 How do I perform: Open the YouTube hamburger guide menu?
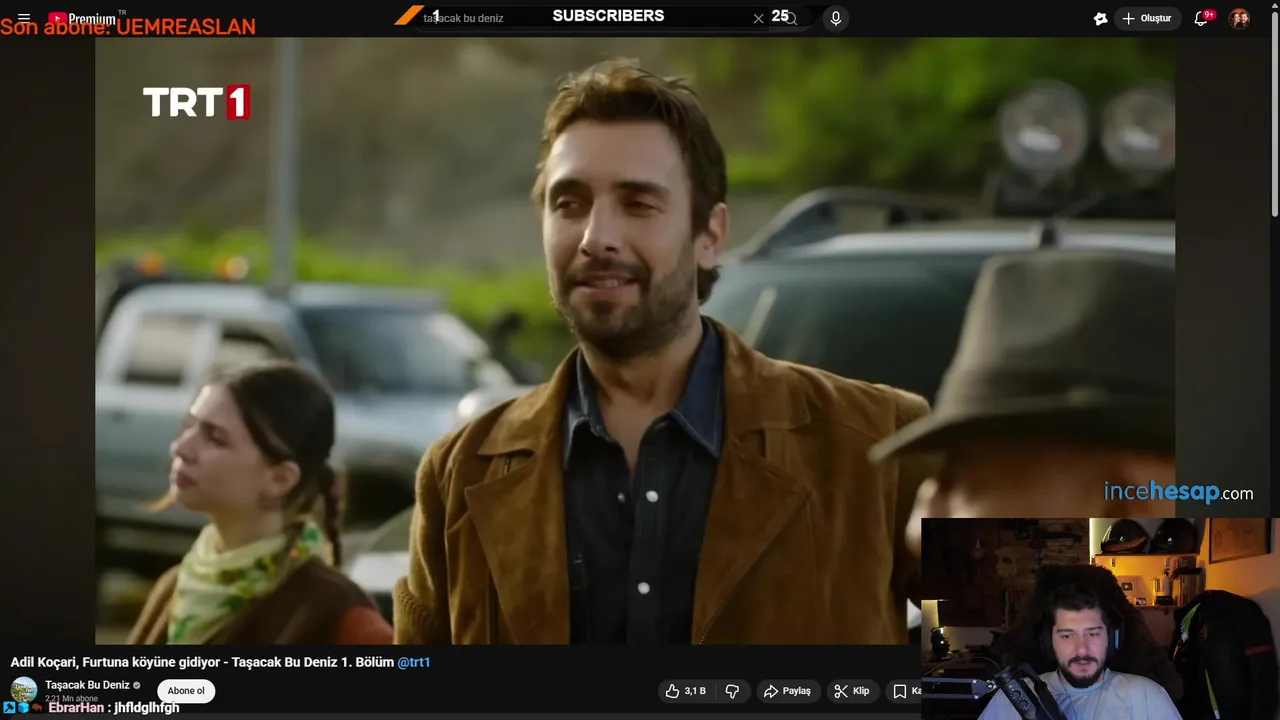(x=24, y=18)
